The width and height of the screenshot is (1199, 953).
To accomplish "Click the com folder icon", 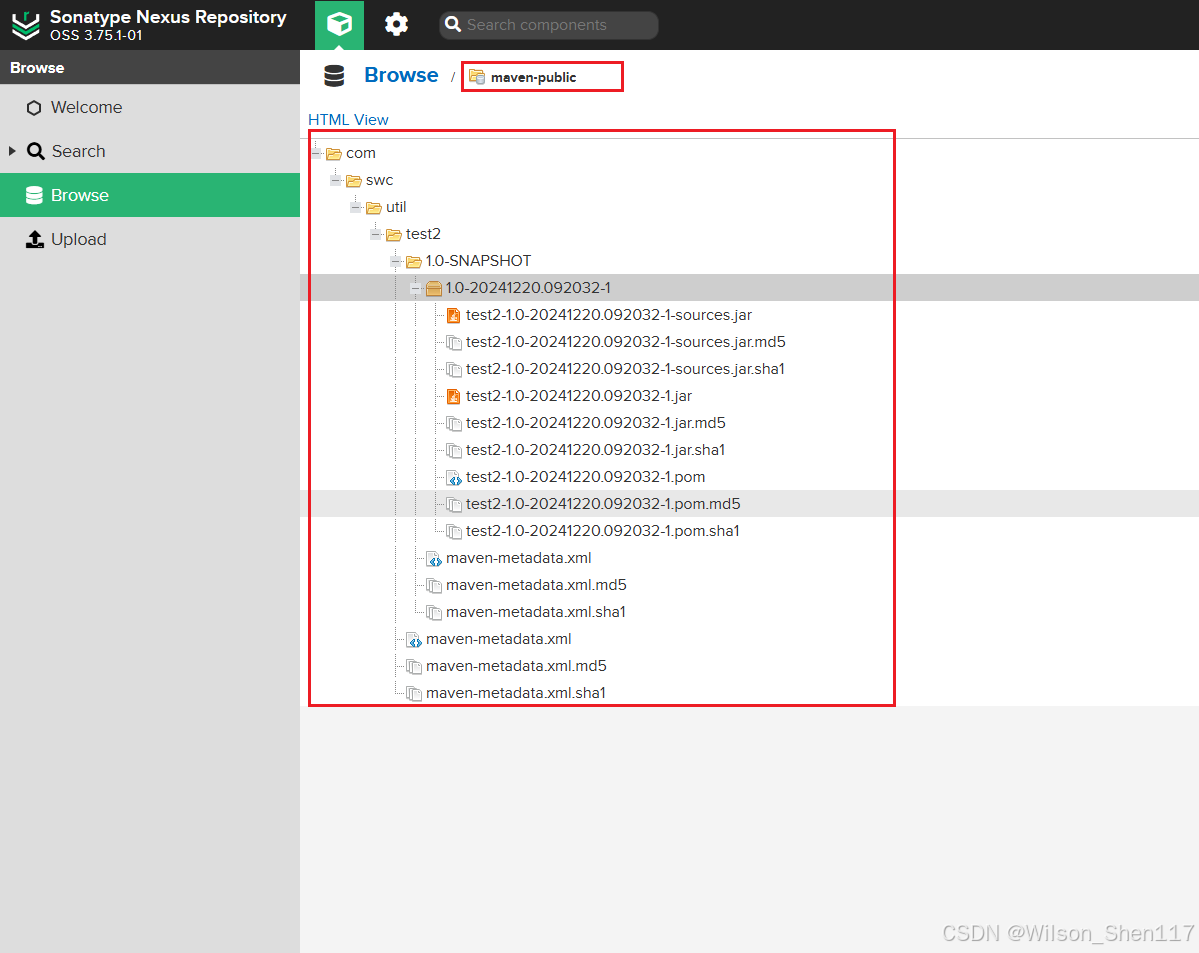I will [x=333, y=154].
